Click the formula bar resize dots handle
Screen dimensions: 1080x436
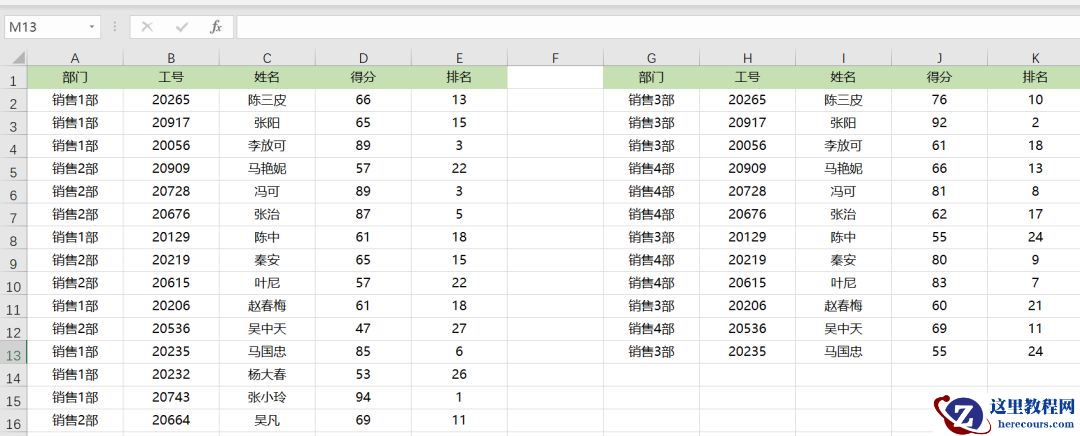pos(115,27)
